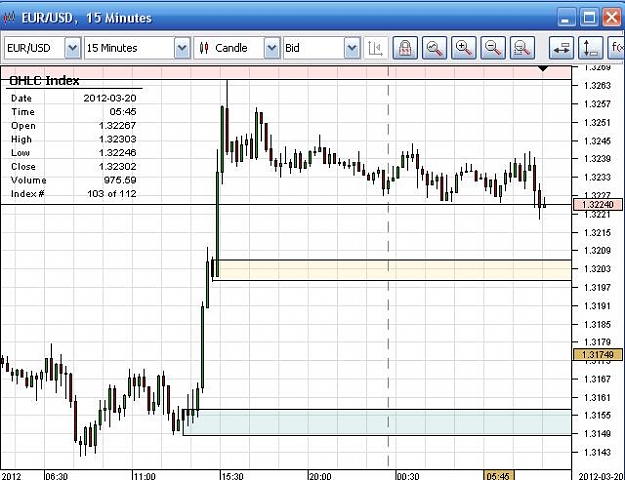Click the zoom out magnifier
This screenshot has height=480, width=625.
(x=493, y=48)
